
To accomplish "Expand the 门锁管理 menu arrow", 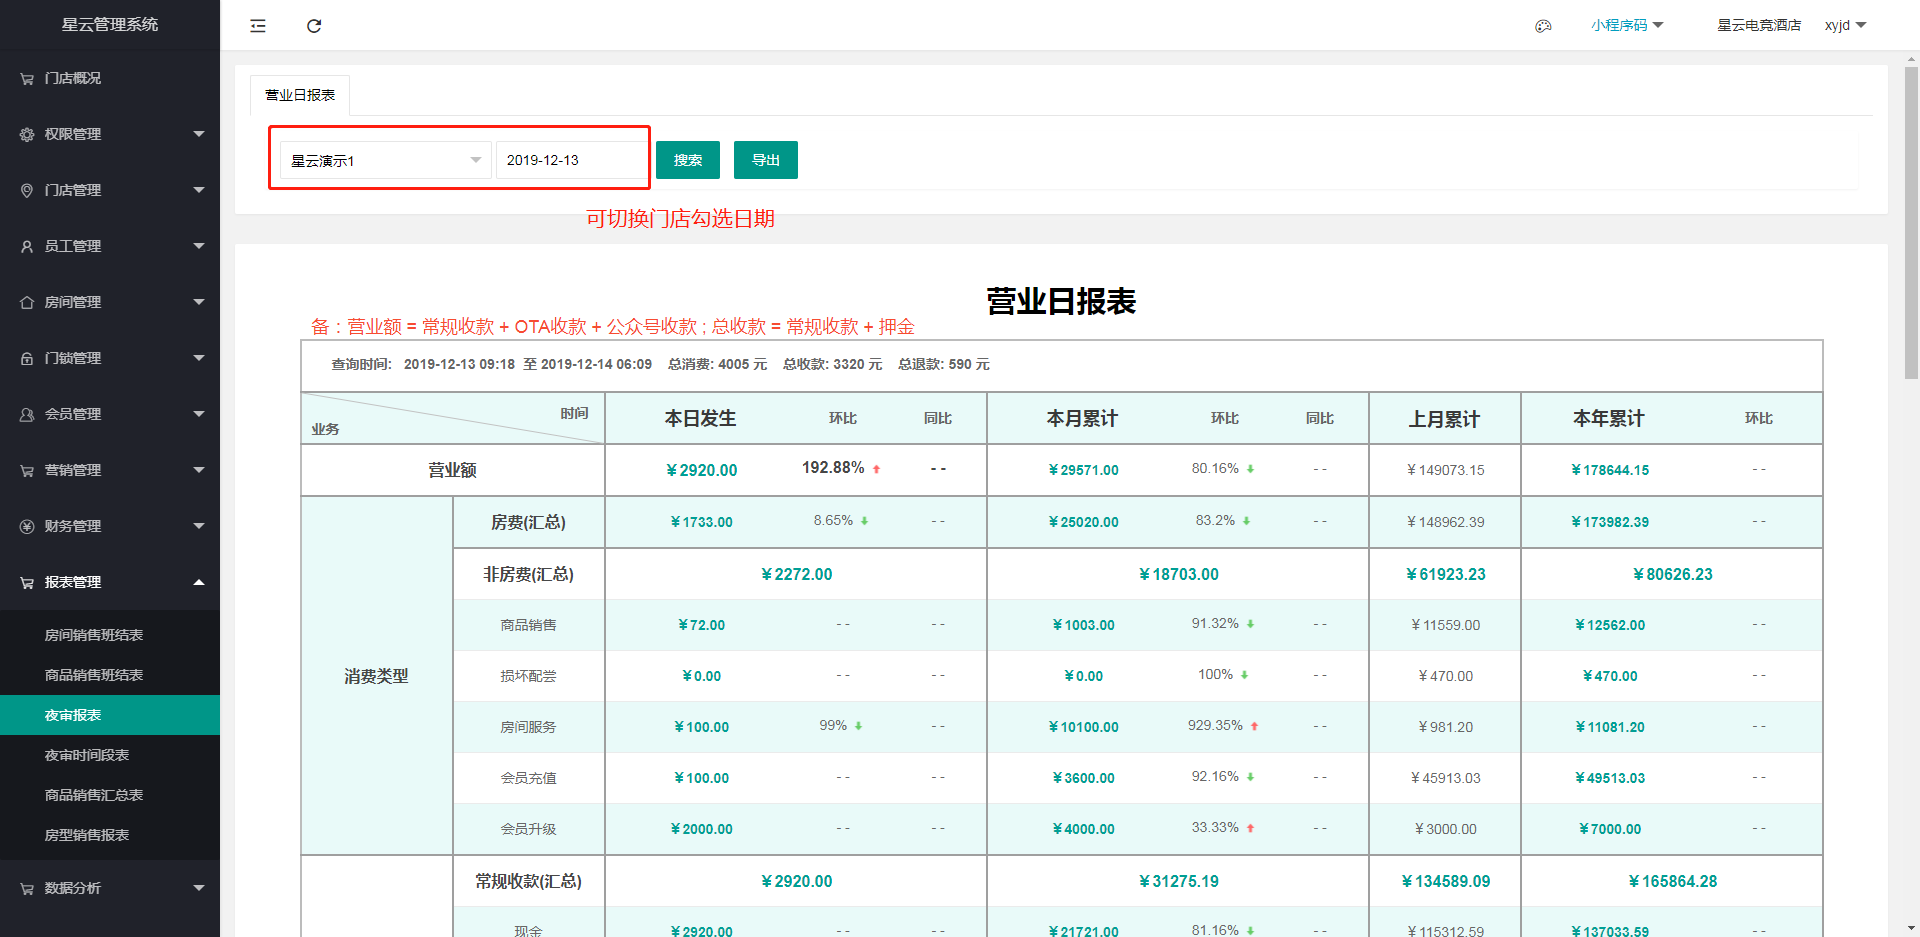I will [199, 358].
